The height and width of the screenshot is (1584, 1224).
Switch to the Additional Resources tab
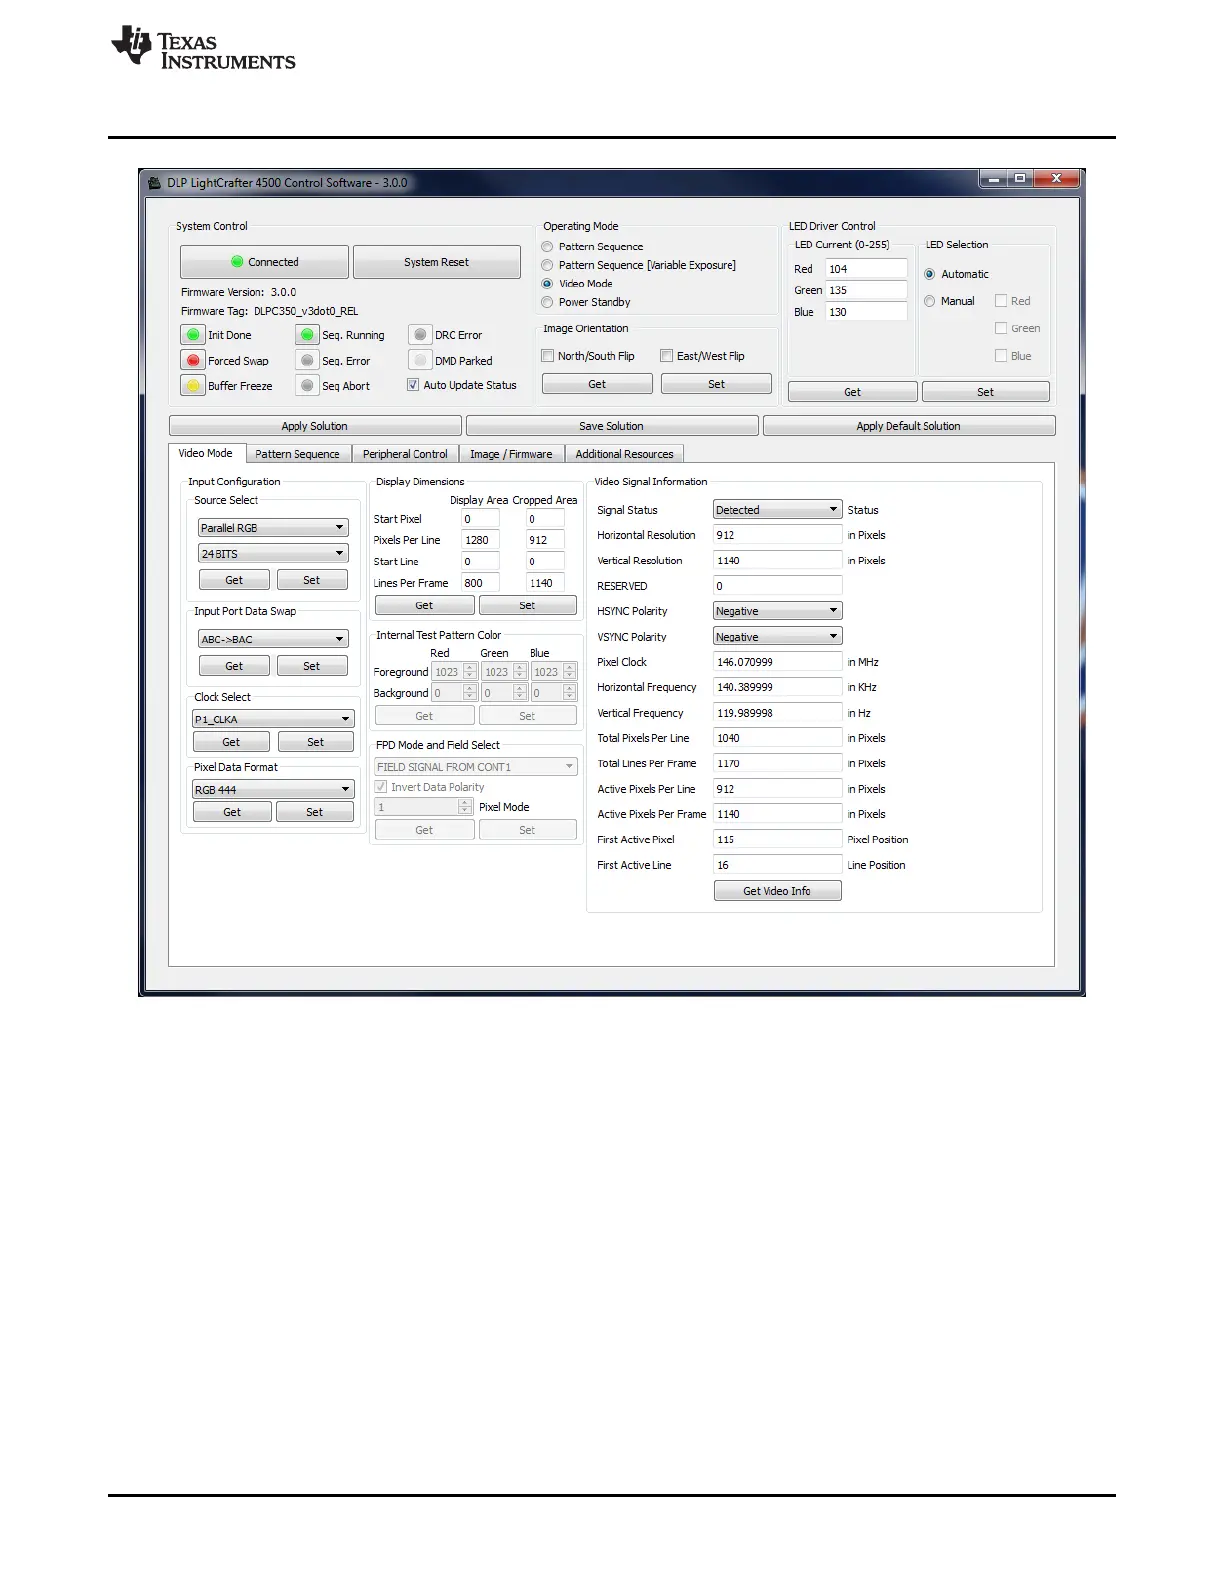[624, 454]
